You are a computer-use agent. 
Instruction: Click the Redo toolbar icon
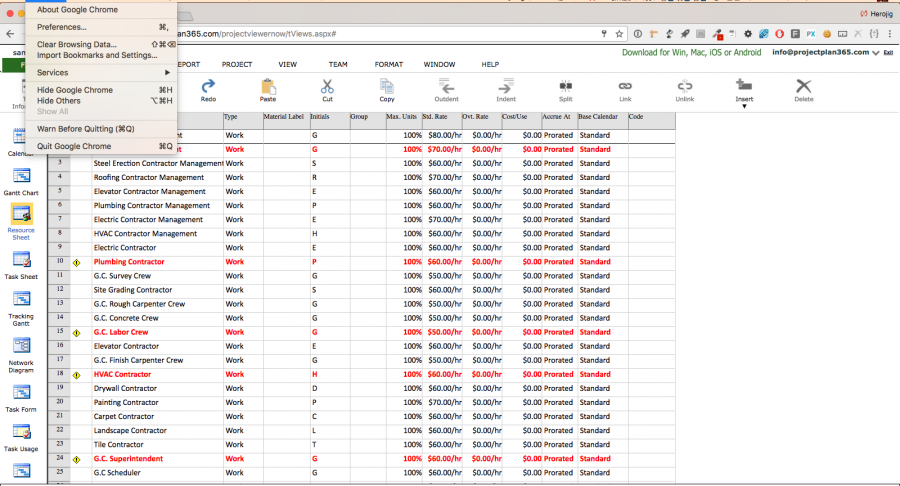208,87
